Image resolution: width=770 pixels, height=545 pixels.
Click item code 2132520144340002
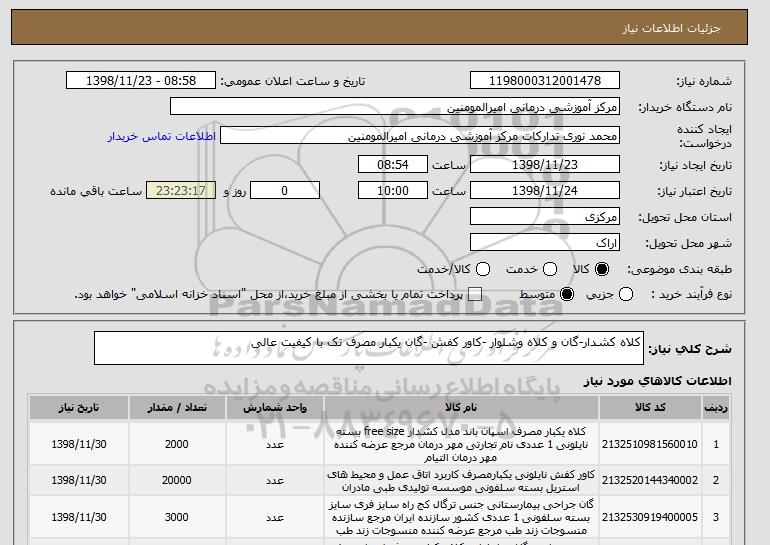(x=650, y=480)
